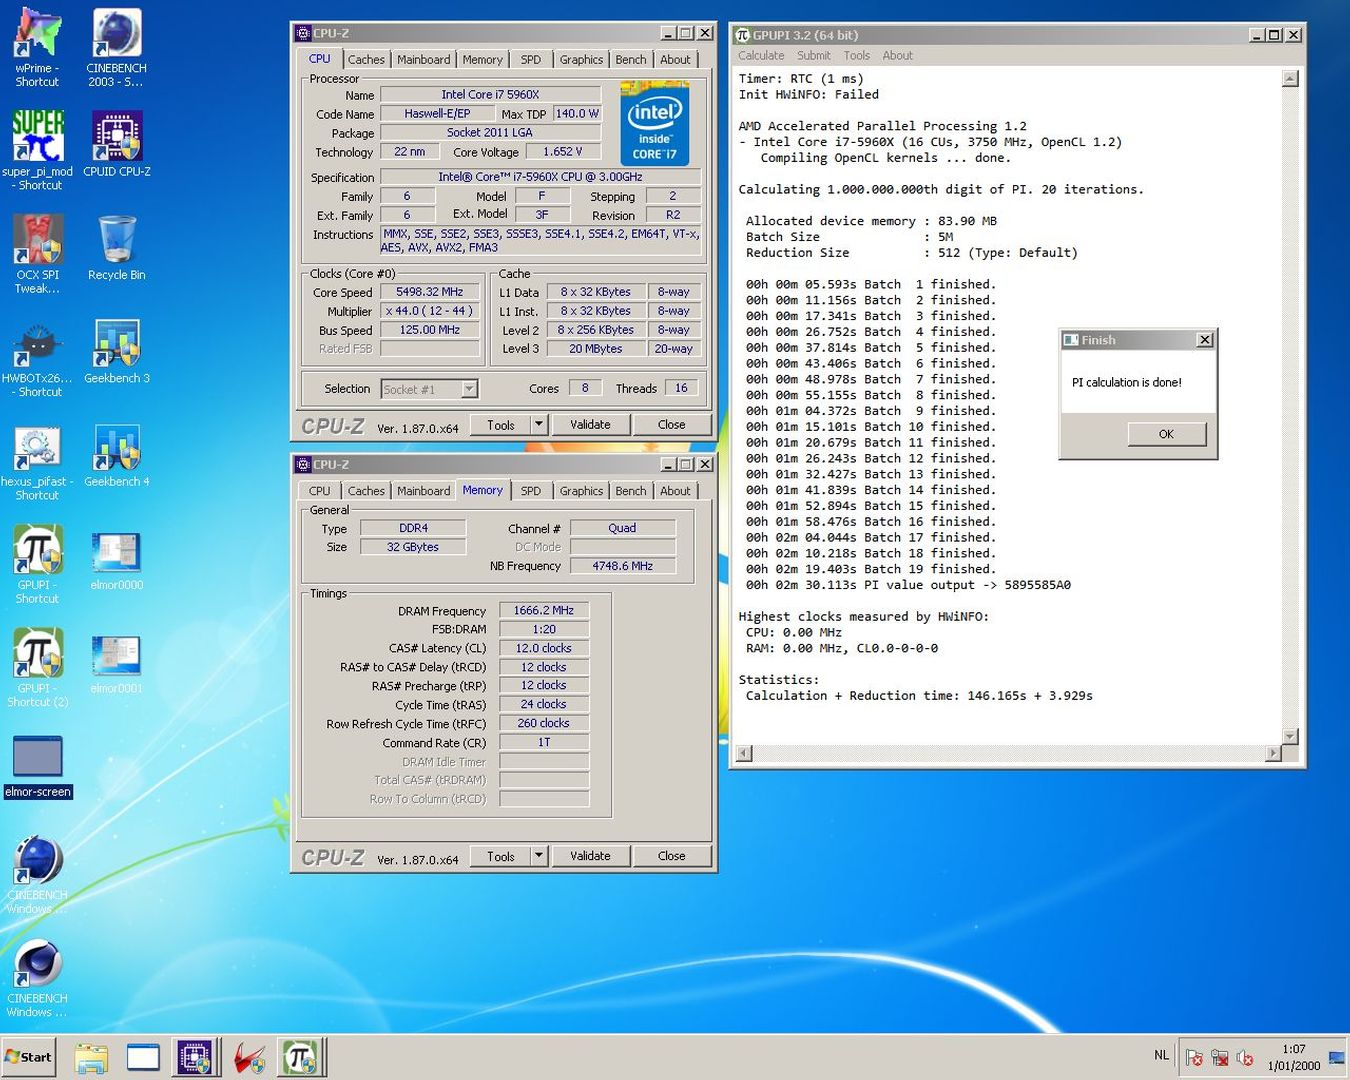The width and height of the screenshot is (1350, 1080).
Task: Switch to GPUPI in taskbar
Action: [x=300, y=1058]
